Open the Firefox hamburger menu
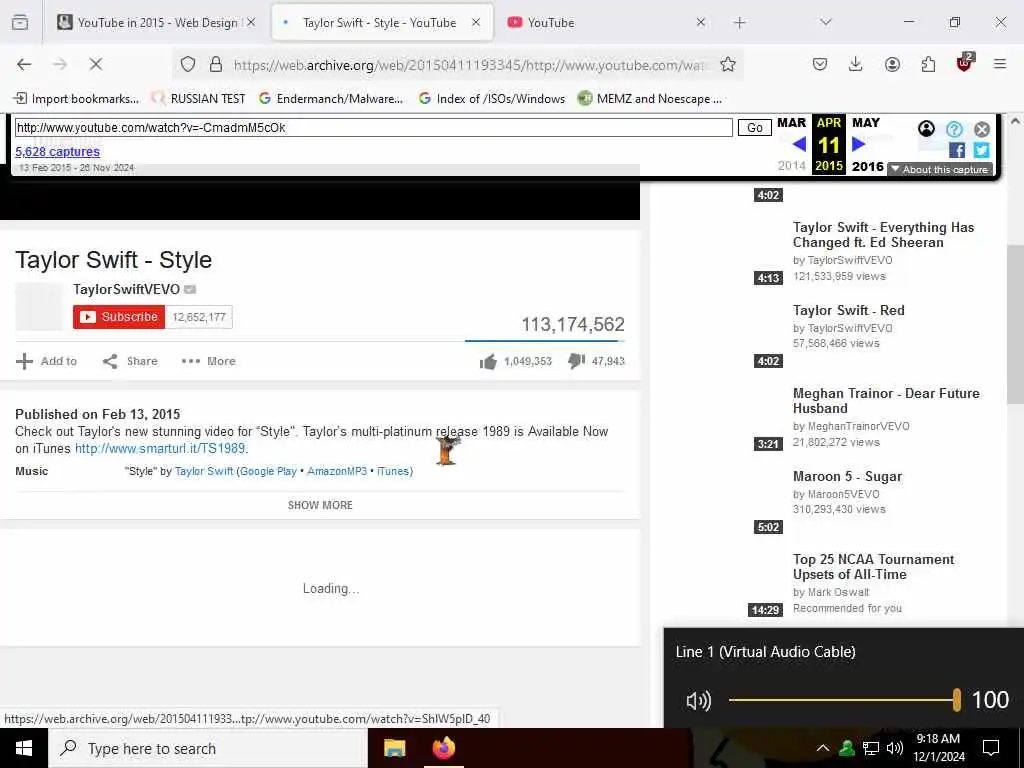 1000,64
